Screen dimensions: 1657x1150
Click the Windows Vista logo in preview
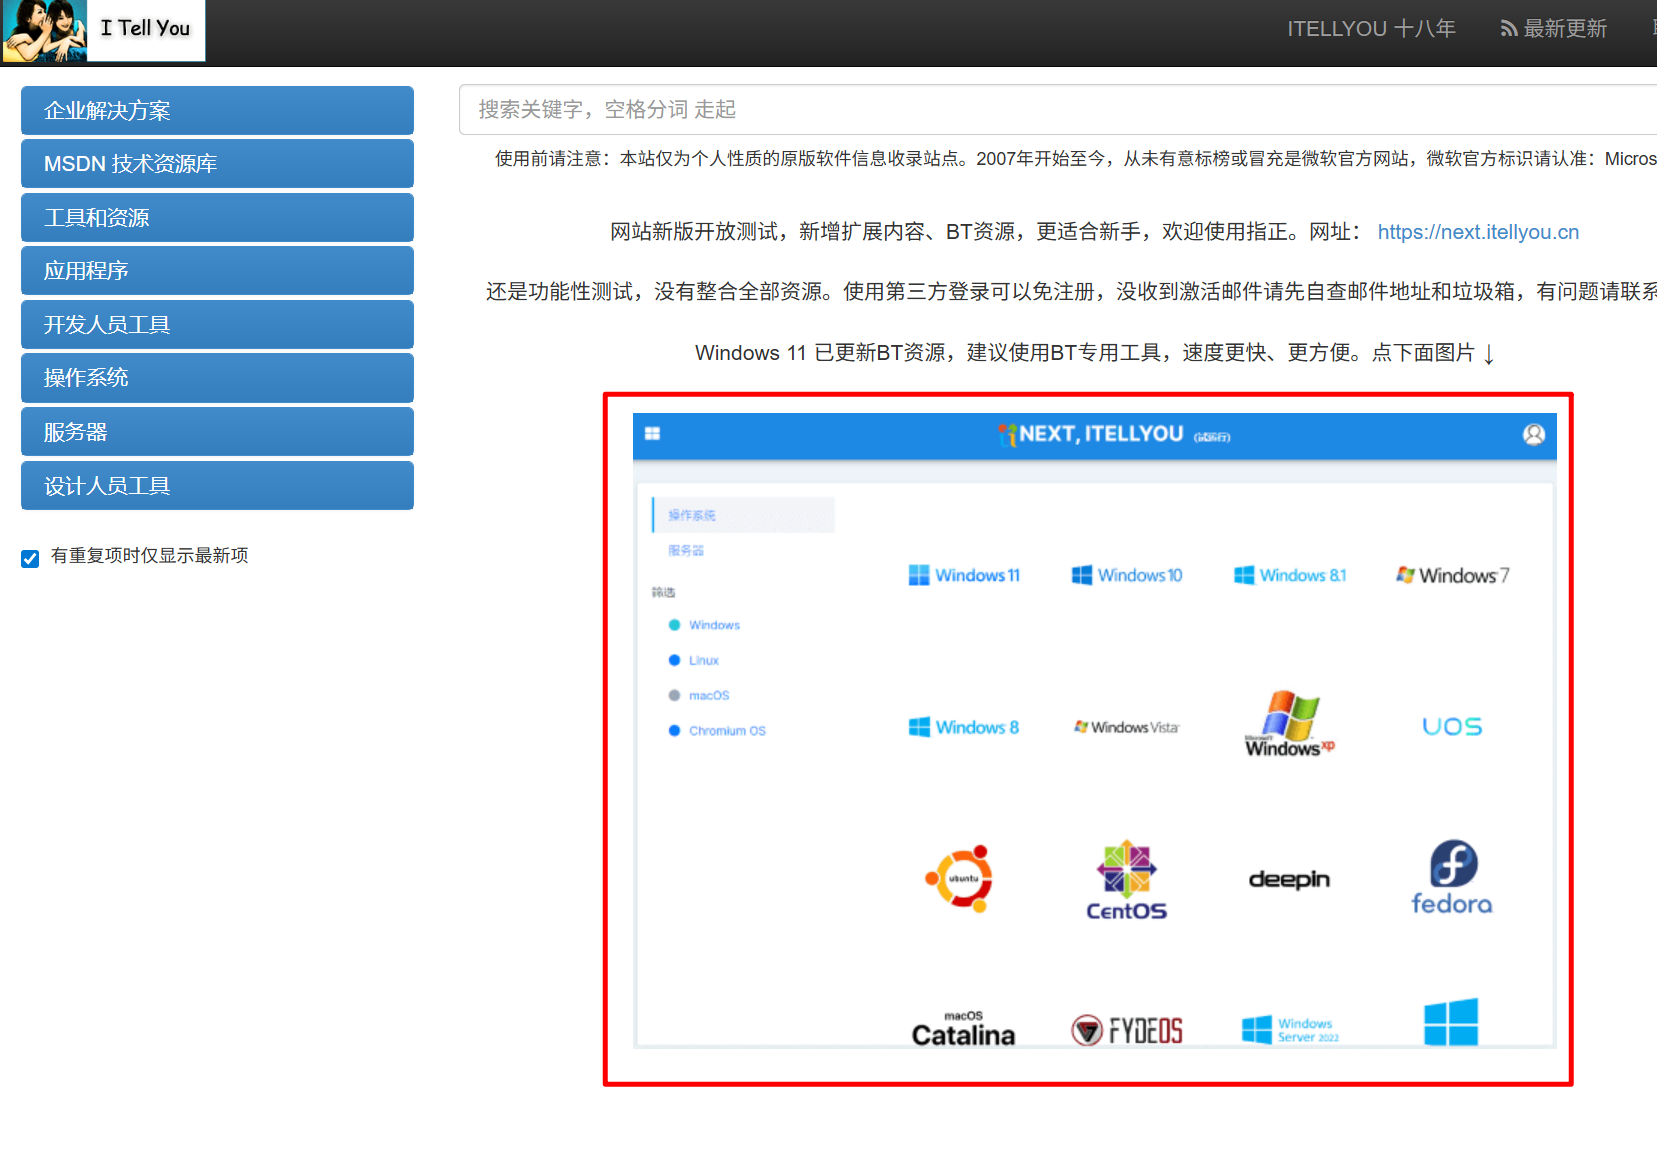coord(1127,727)
